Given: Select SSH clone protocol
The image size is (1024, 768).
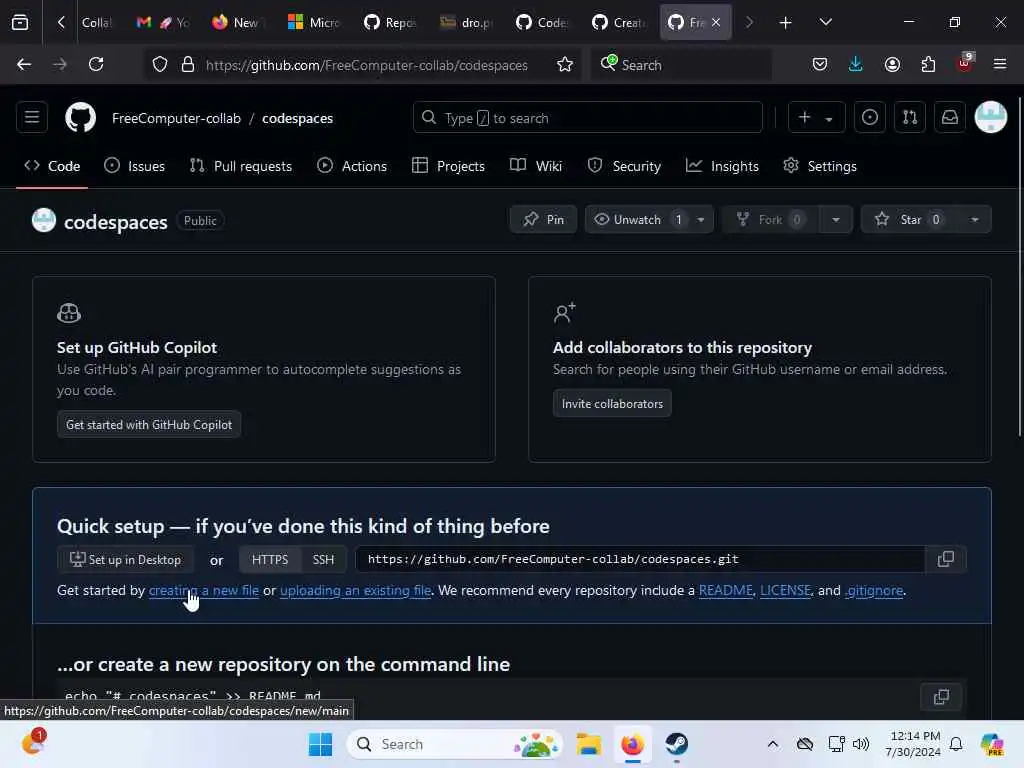Looking at the screenshot, I should coord(323,560).
